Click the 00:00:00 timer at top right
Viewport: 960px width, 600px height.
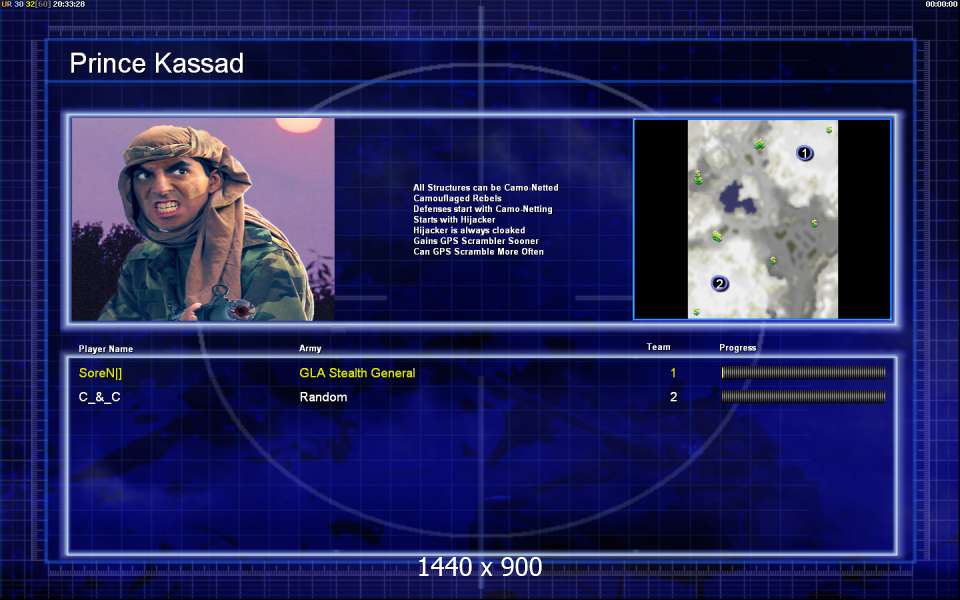942,4
